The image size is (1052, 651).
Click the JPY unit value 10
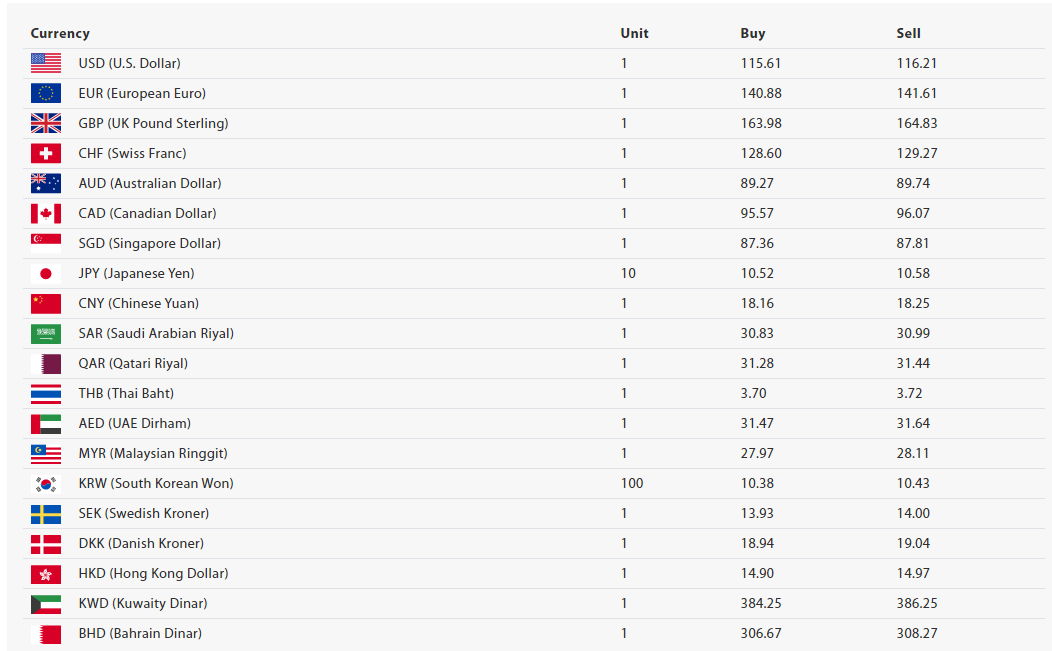628,273
